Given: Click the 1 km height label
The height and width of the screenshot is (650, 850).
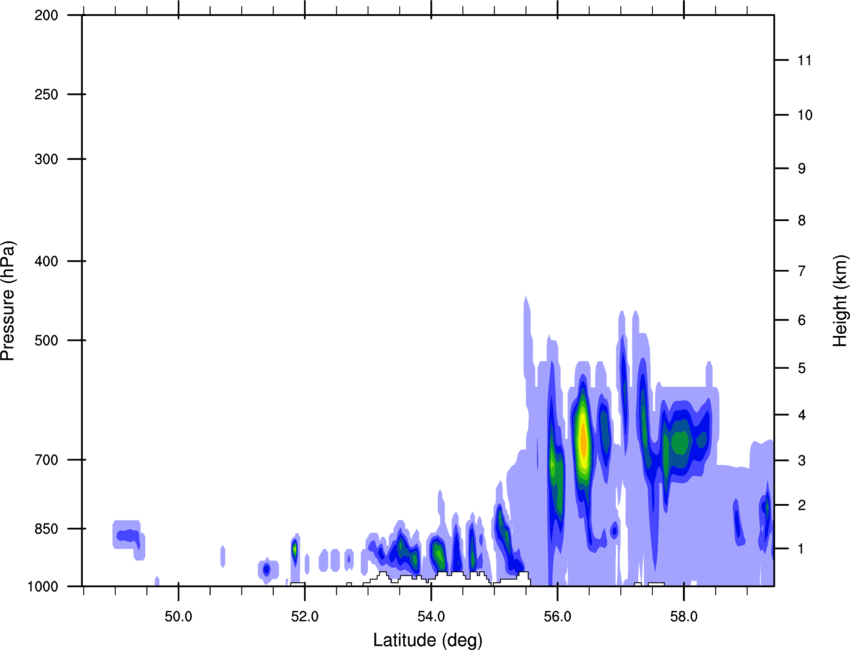Looking at the screenshot, I should pyautogui.click(x=802, y=549).
